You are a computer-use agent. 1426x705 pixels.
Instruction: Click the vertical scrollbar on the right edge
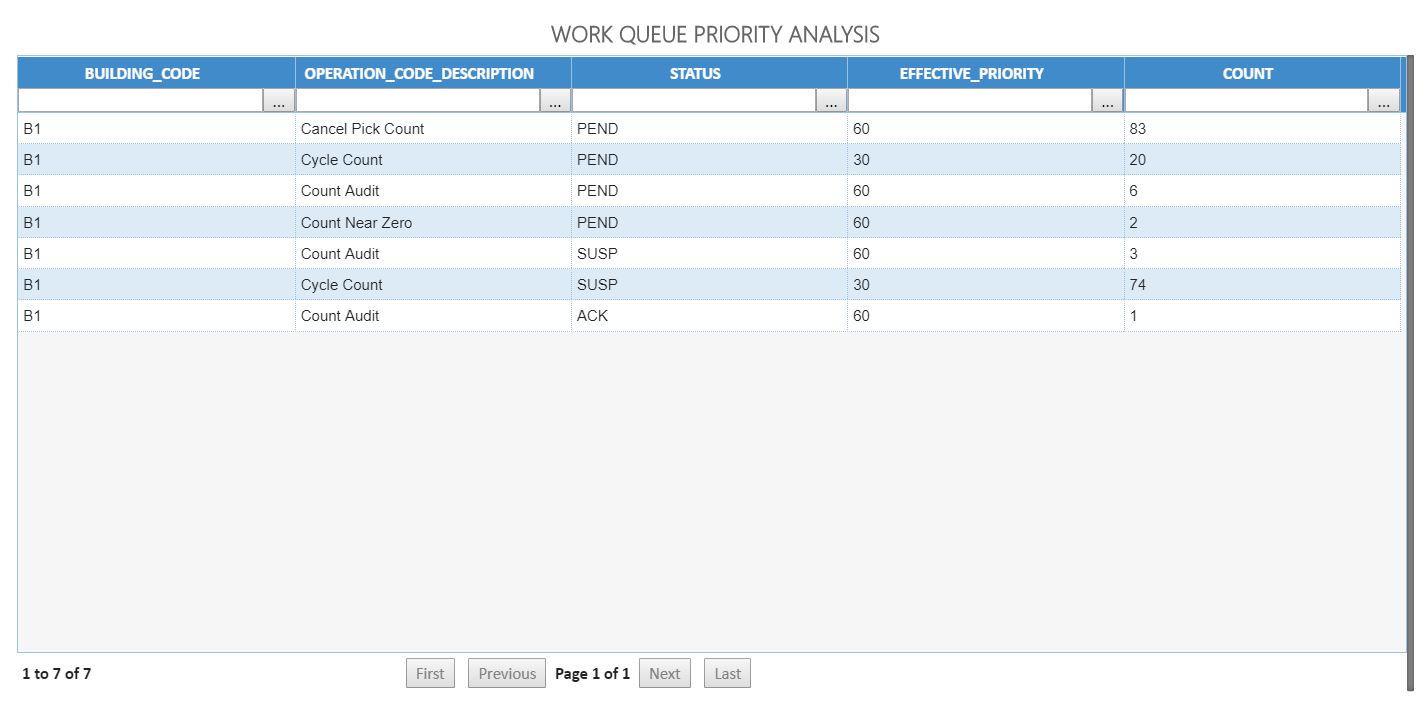tap(1410, 370)
